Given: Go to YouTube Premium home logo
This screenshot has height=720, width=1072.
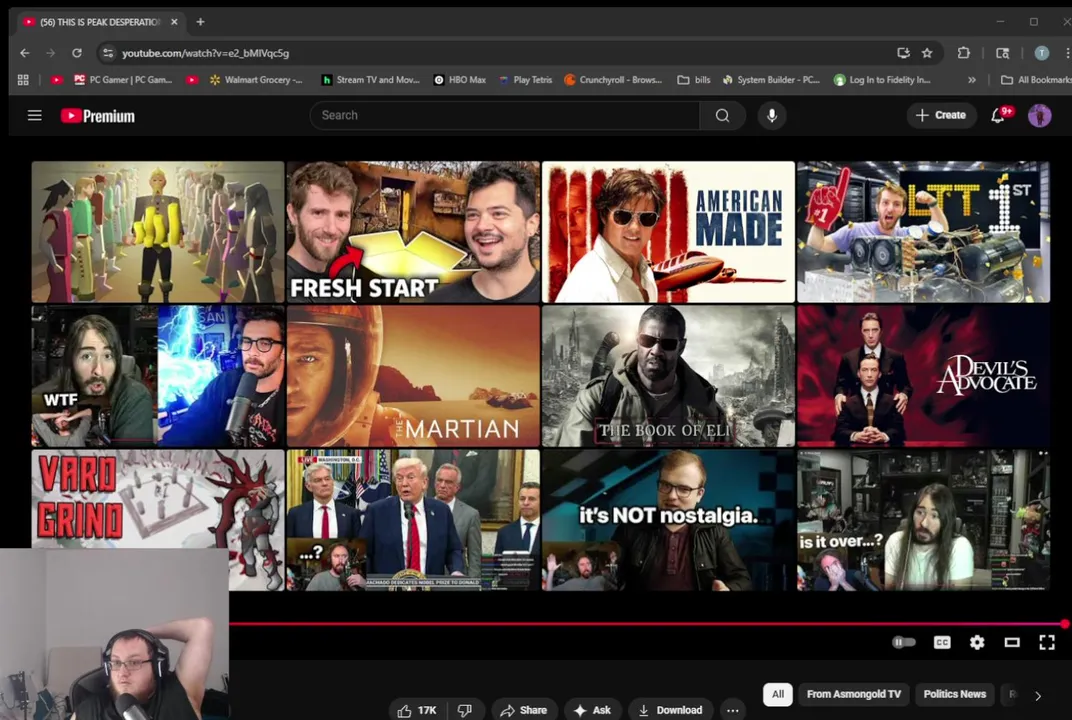Looking at the screenshot, I should 98,116.
